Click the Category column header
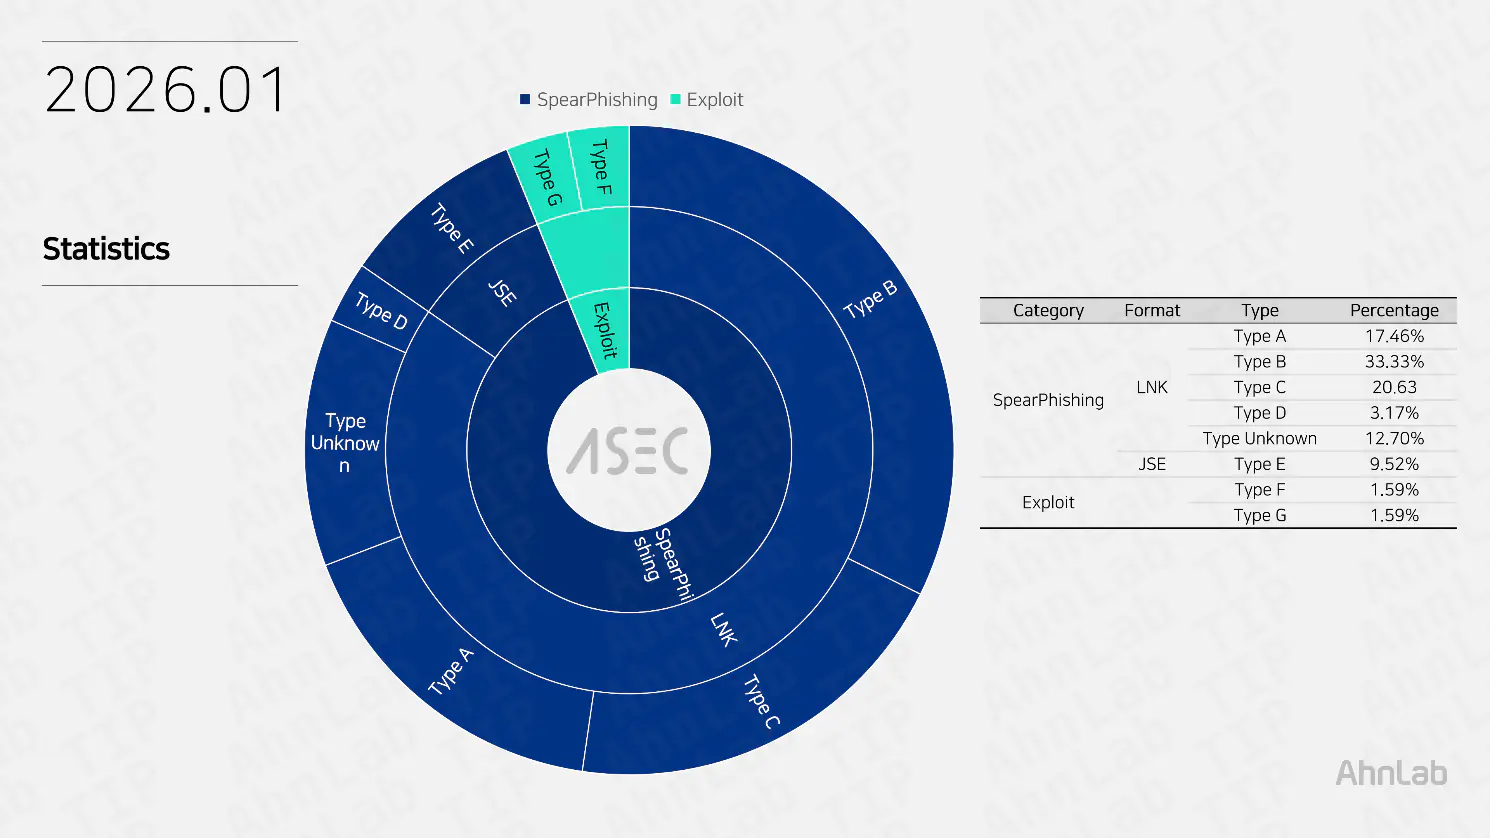The height and width of the screenshot is (838, 1490). [x=1048, y=310]
